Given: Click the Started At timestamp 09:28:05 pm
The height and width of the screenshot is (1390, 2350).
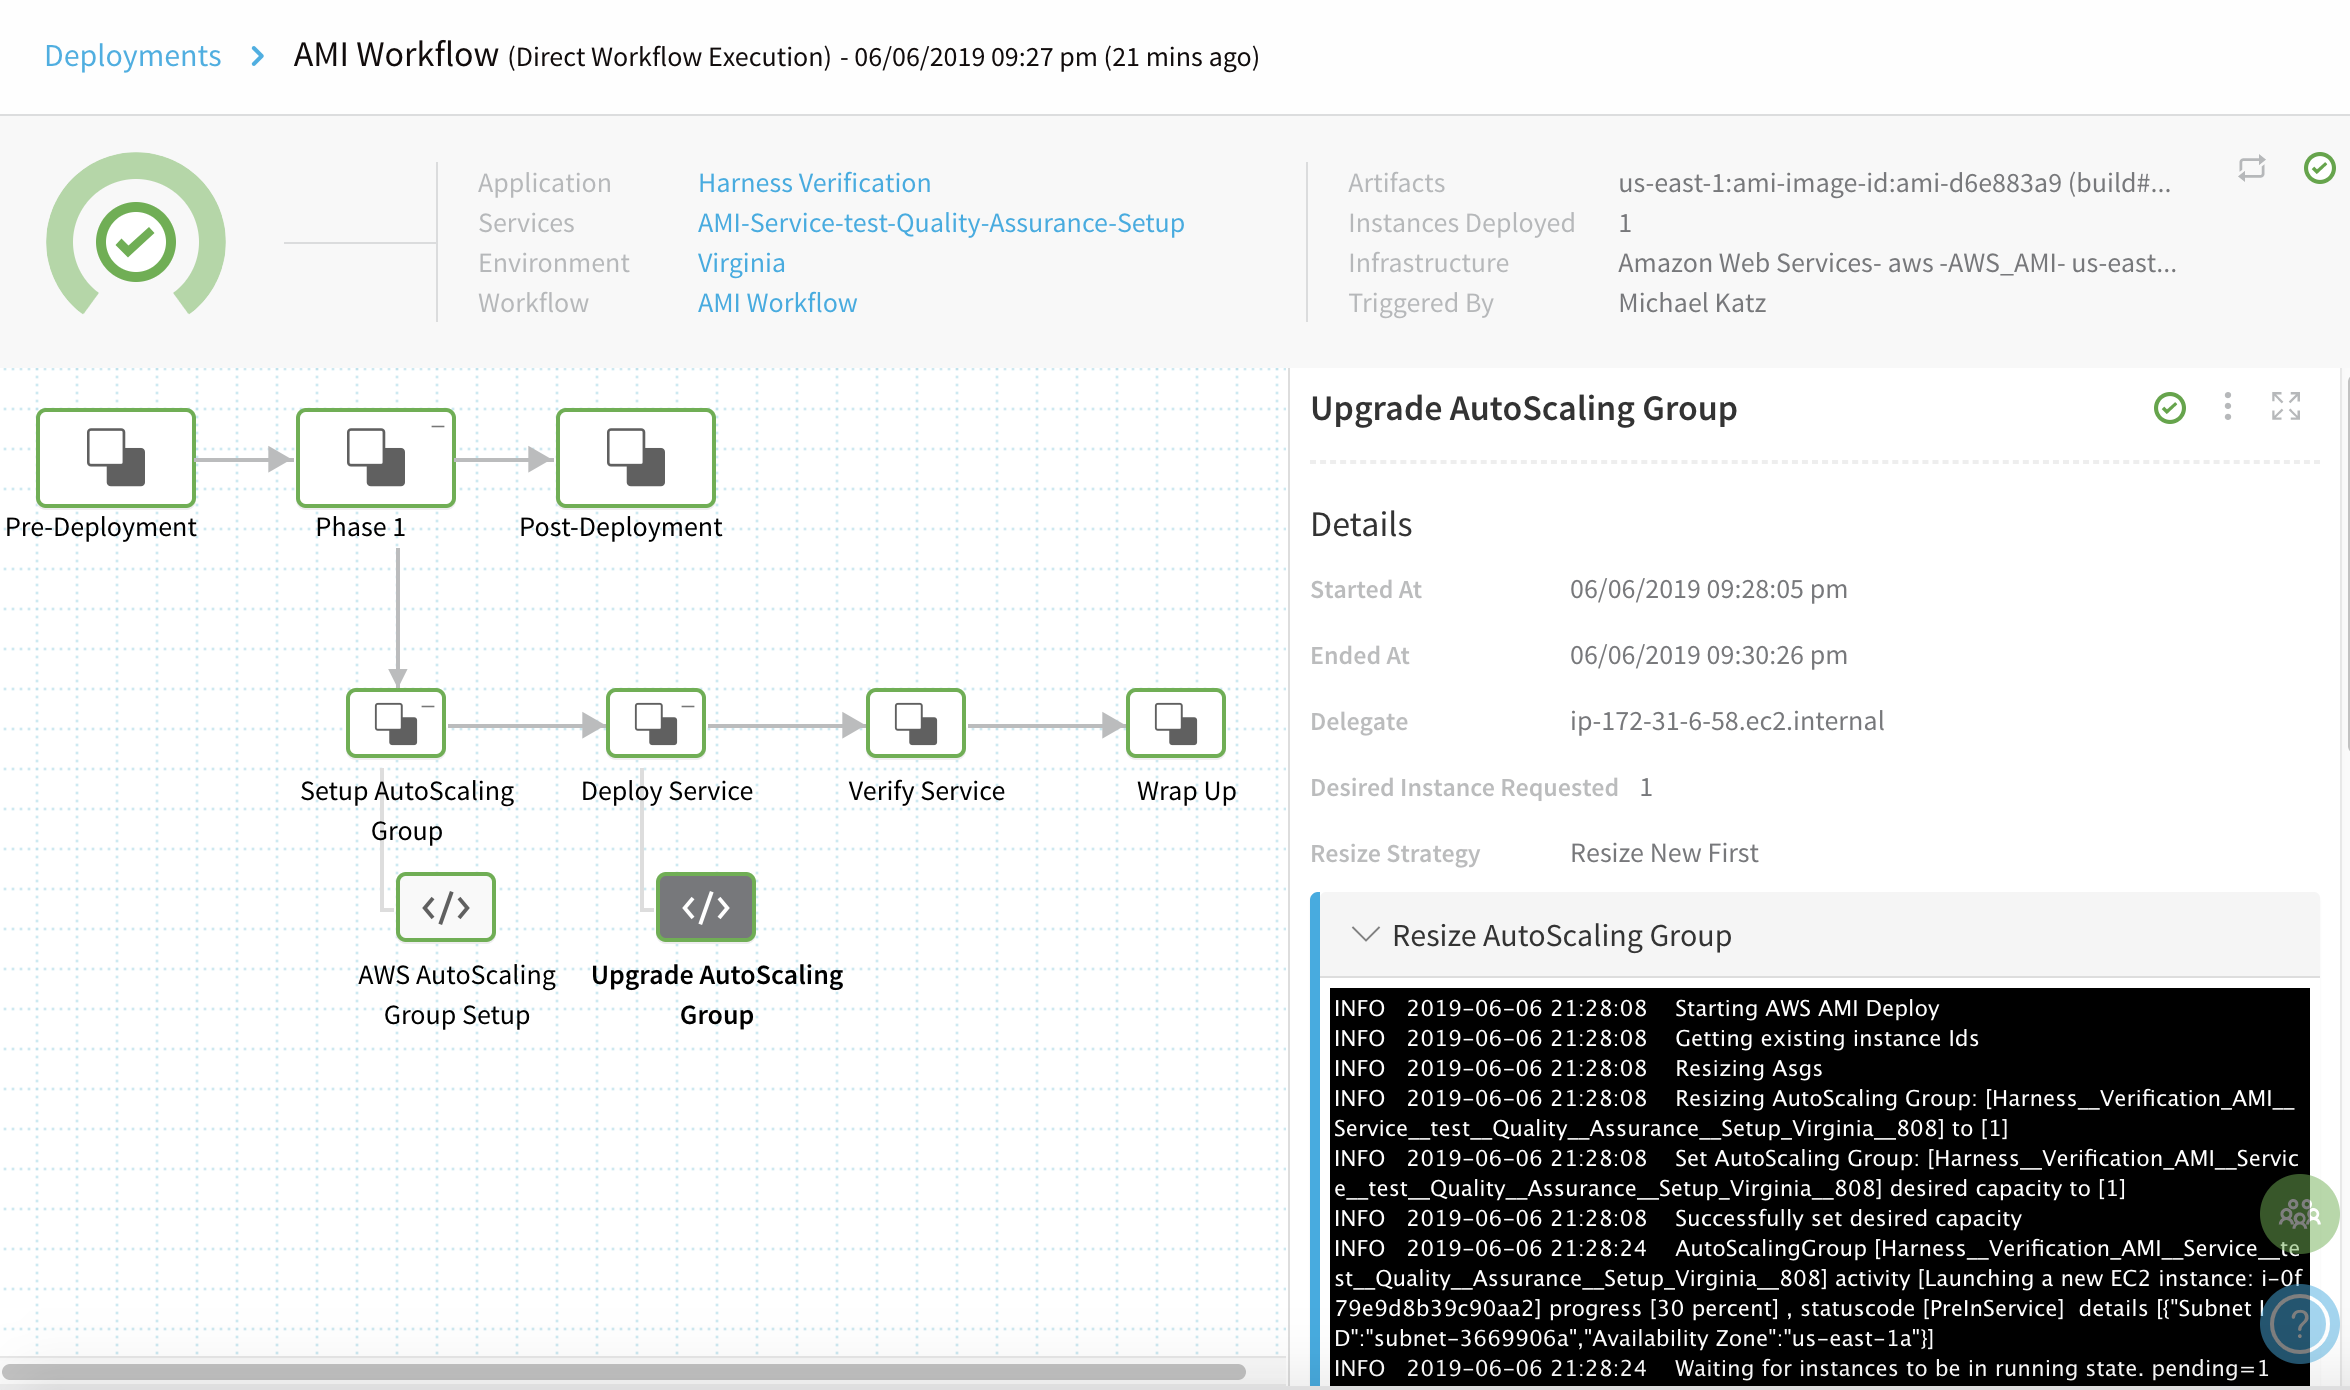Looking at the screenshot, I should (x=1708, y=588).
